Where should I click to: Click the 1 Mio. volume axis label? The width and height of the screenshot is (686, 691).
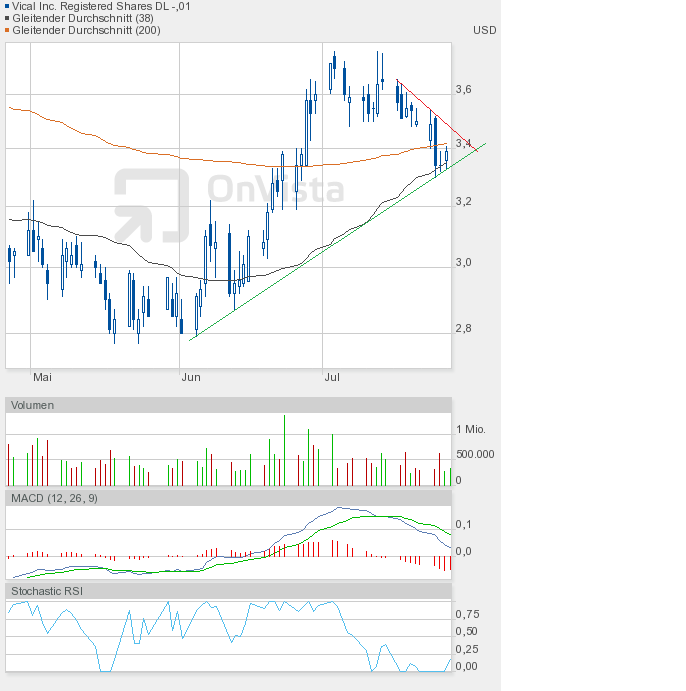coord(470,429)
